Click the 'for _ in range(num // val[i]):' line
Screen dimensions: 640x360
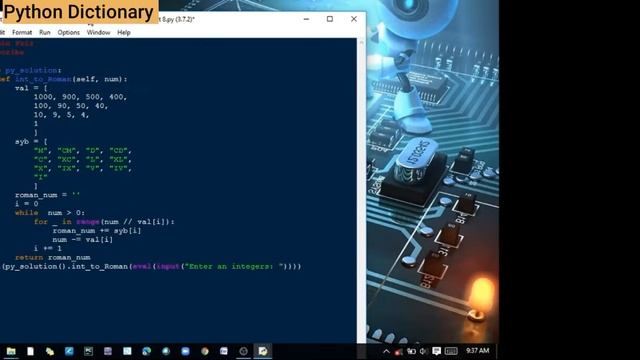tap(104, 222)
